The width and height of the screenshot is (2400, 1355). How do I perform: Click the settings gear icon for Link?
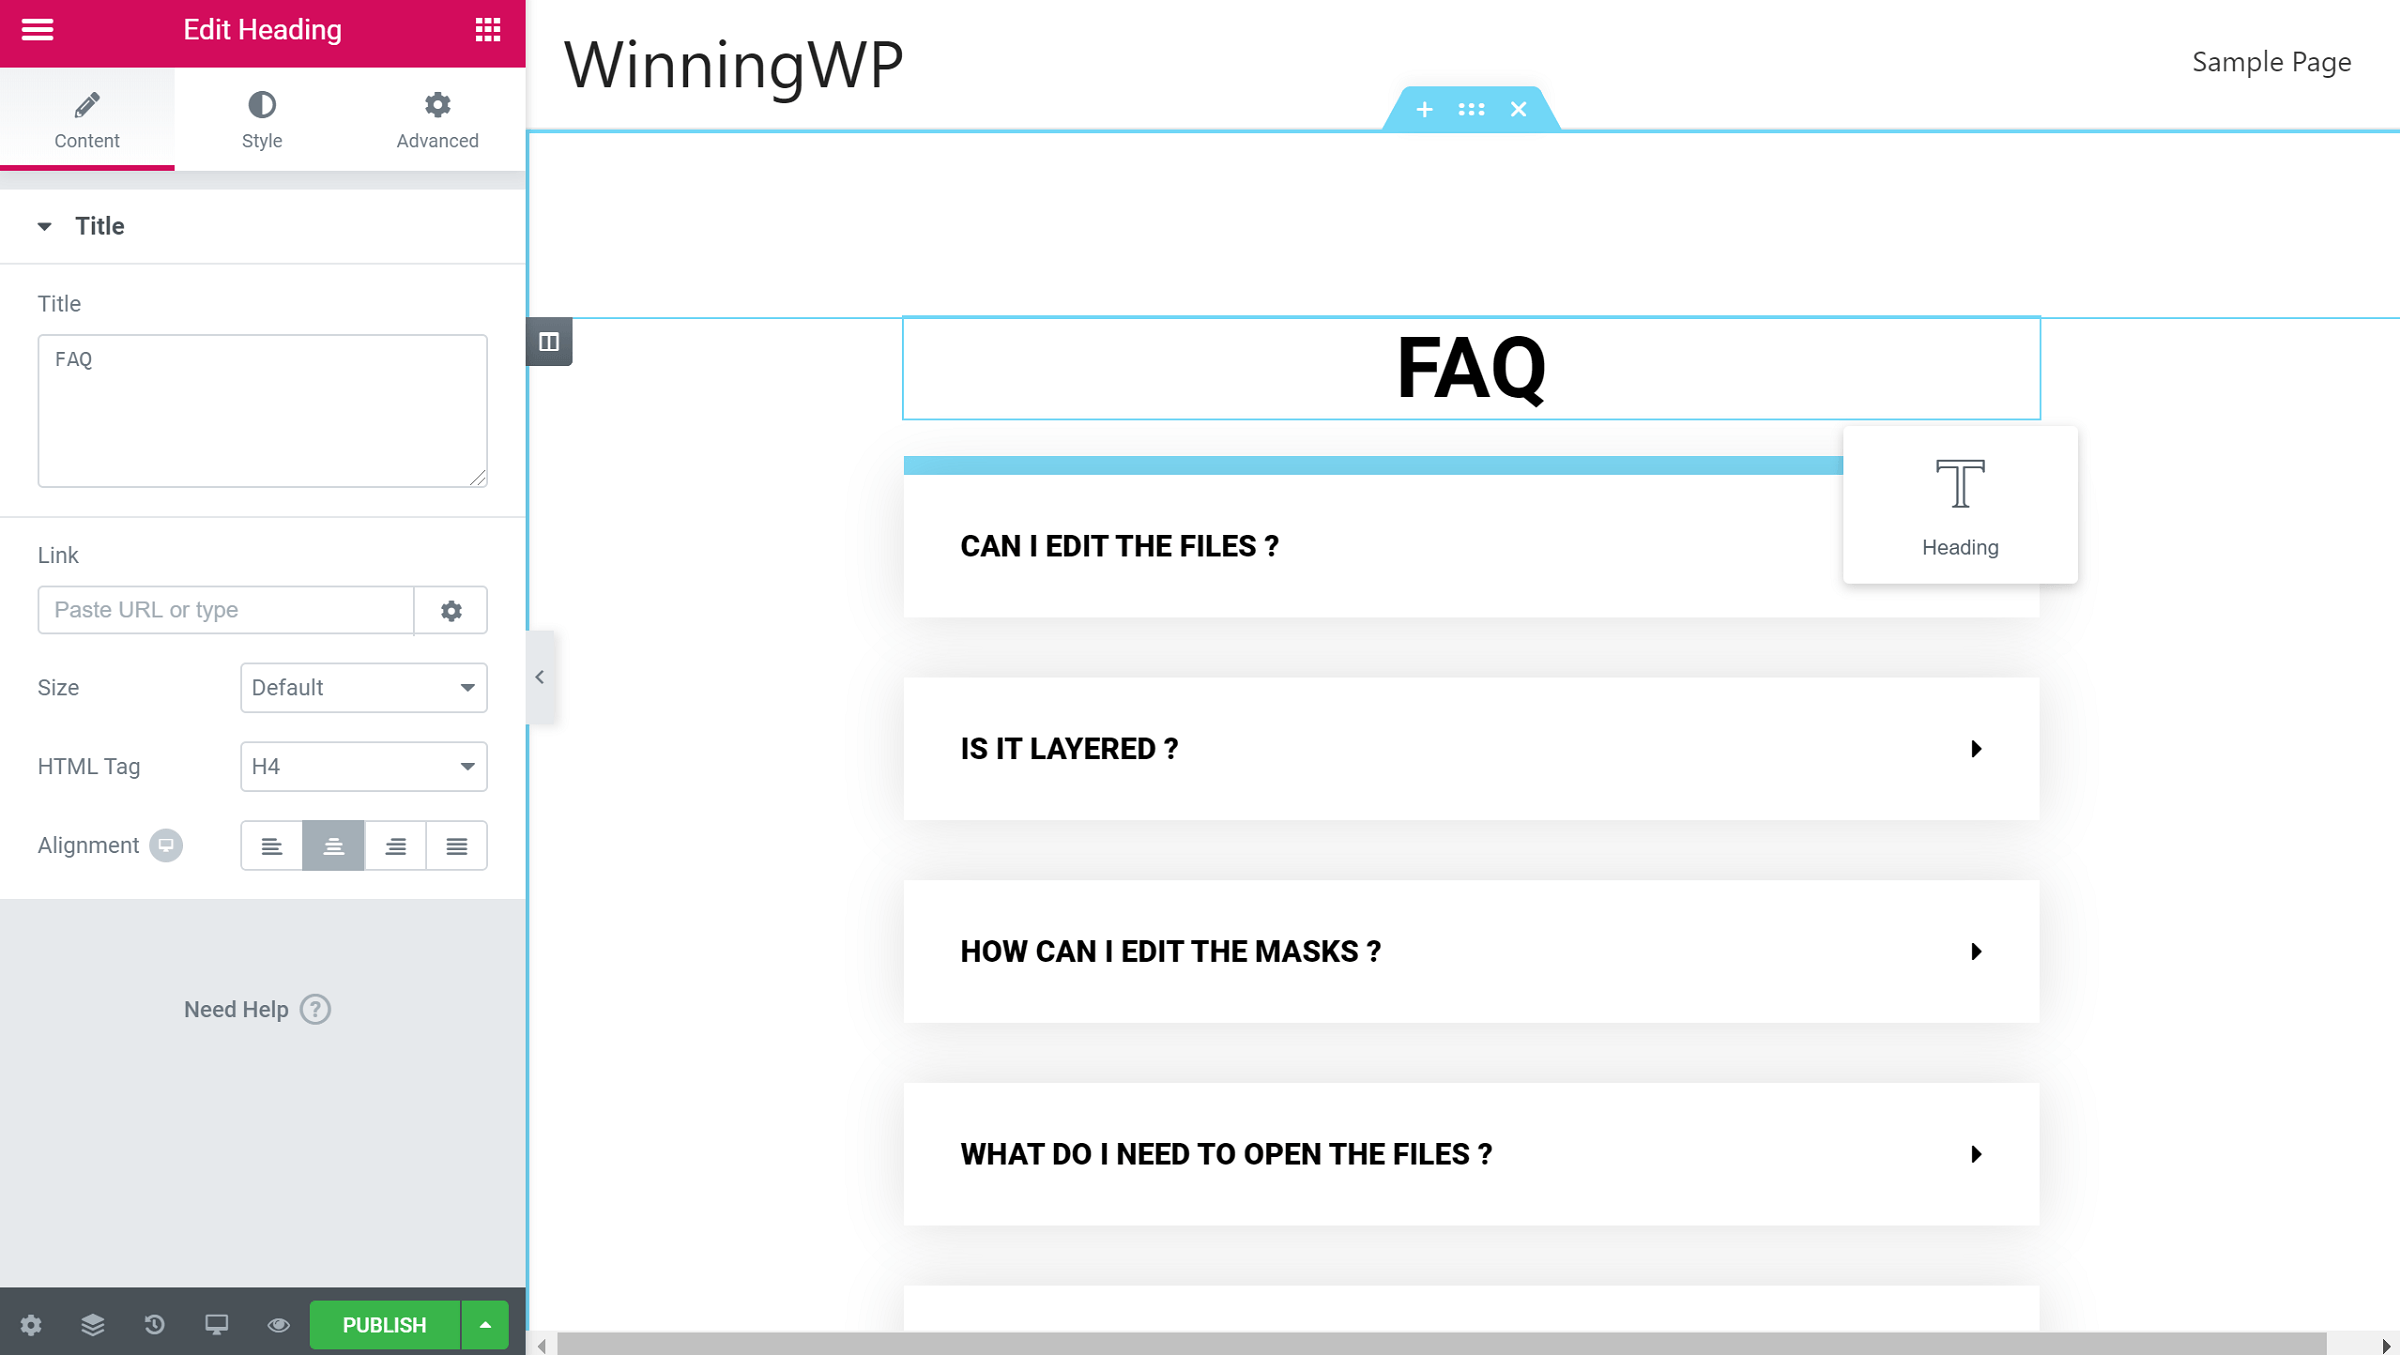[x=452, y=610]
